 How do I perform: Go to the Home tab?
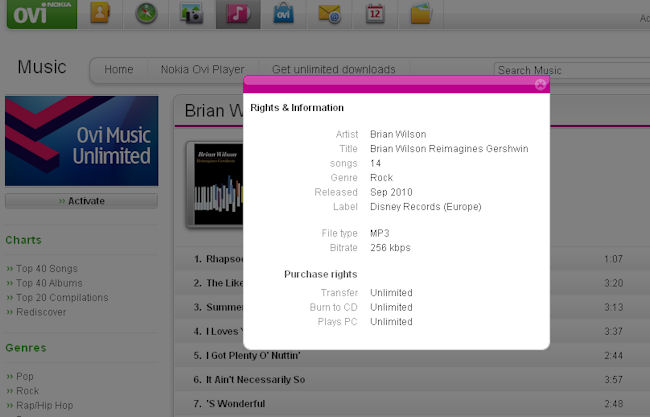(119, 70)
